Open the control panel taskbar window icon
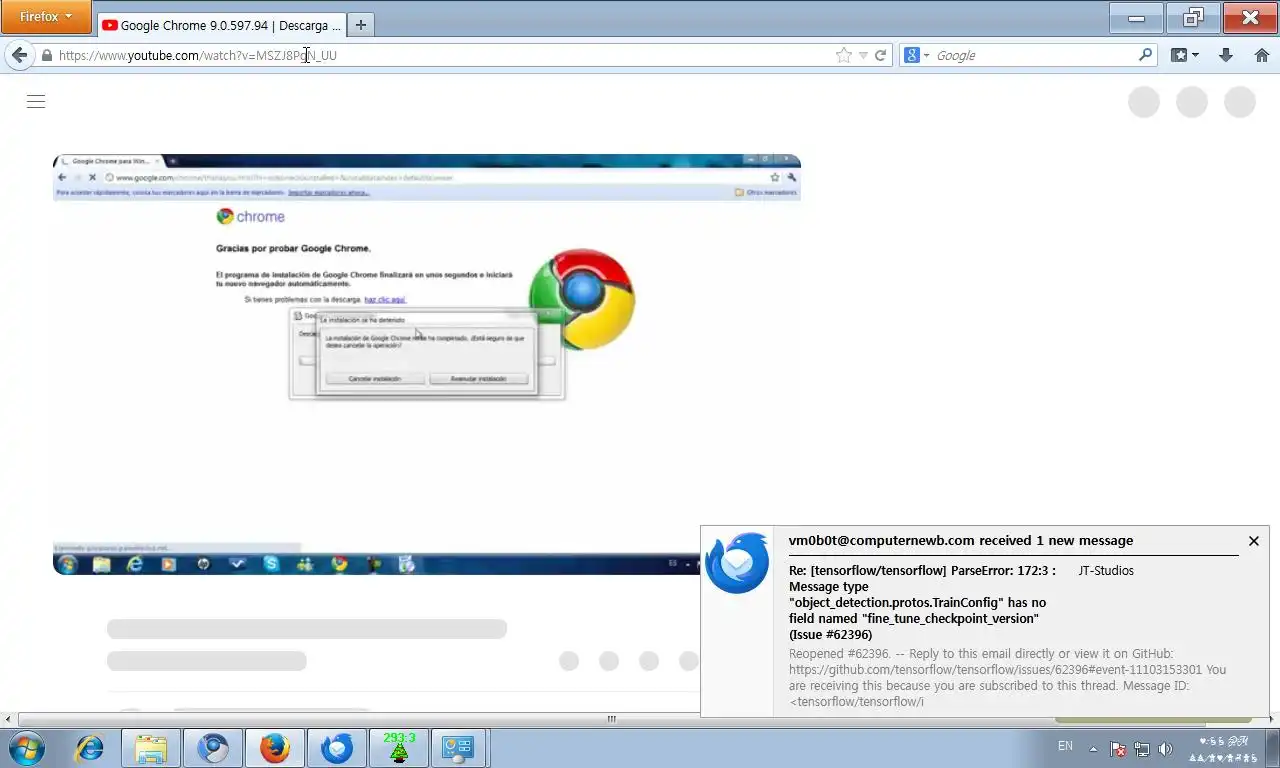 pyautogui.click(x=459, y=748)
